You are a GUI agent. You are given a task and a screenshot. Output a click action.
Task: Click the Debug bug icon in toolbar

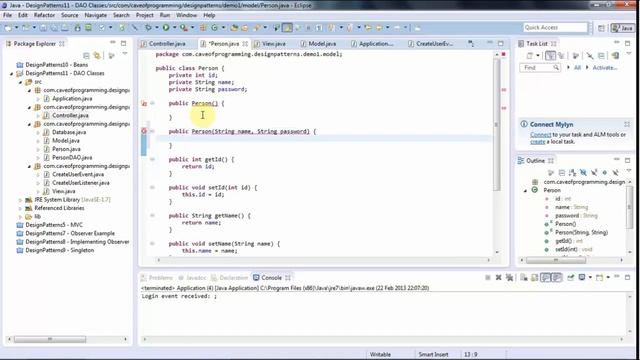click(148, 27)
